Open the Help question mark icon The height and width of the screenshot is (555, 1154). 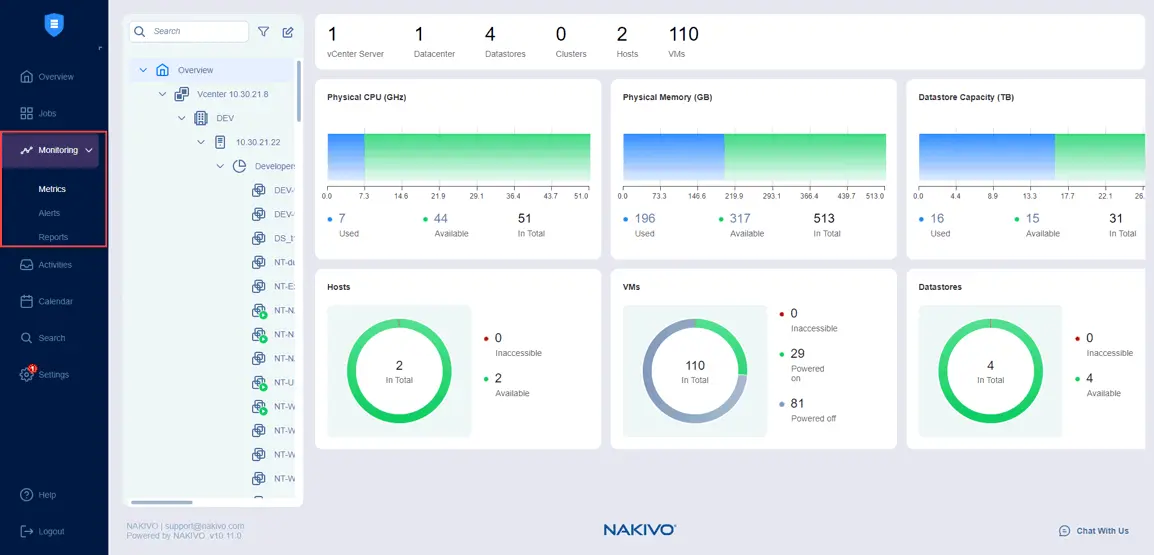pos(26,495)
